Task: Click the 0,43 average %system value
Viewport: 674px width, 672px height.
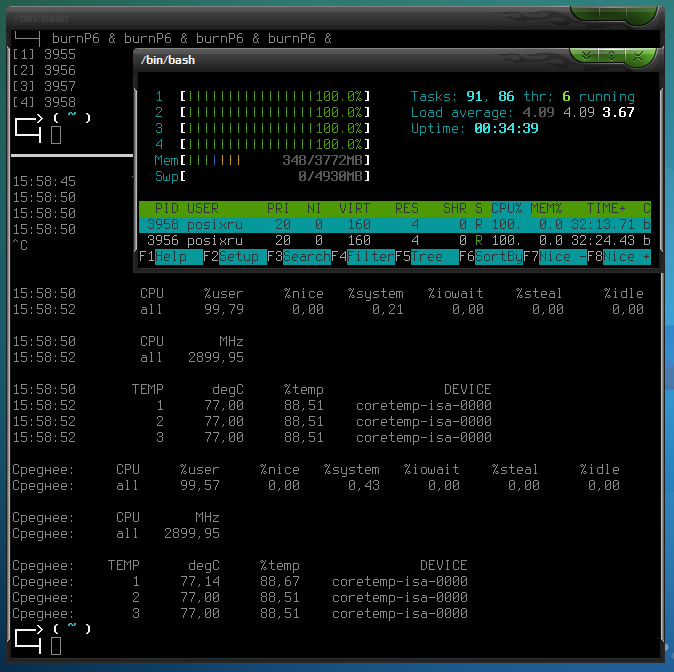Action: 364,486
